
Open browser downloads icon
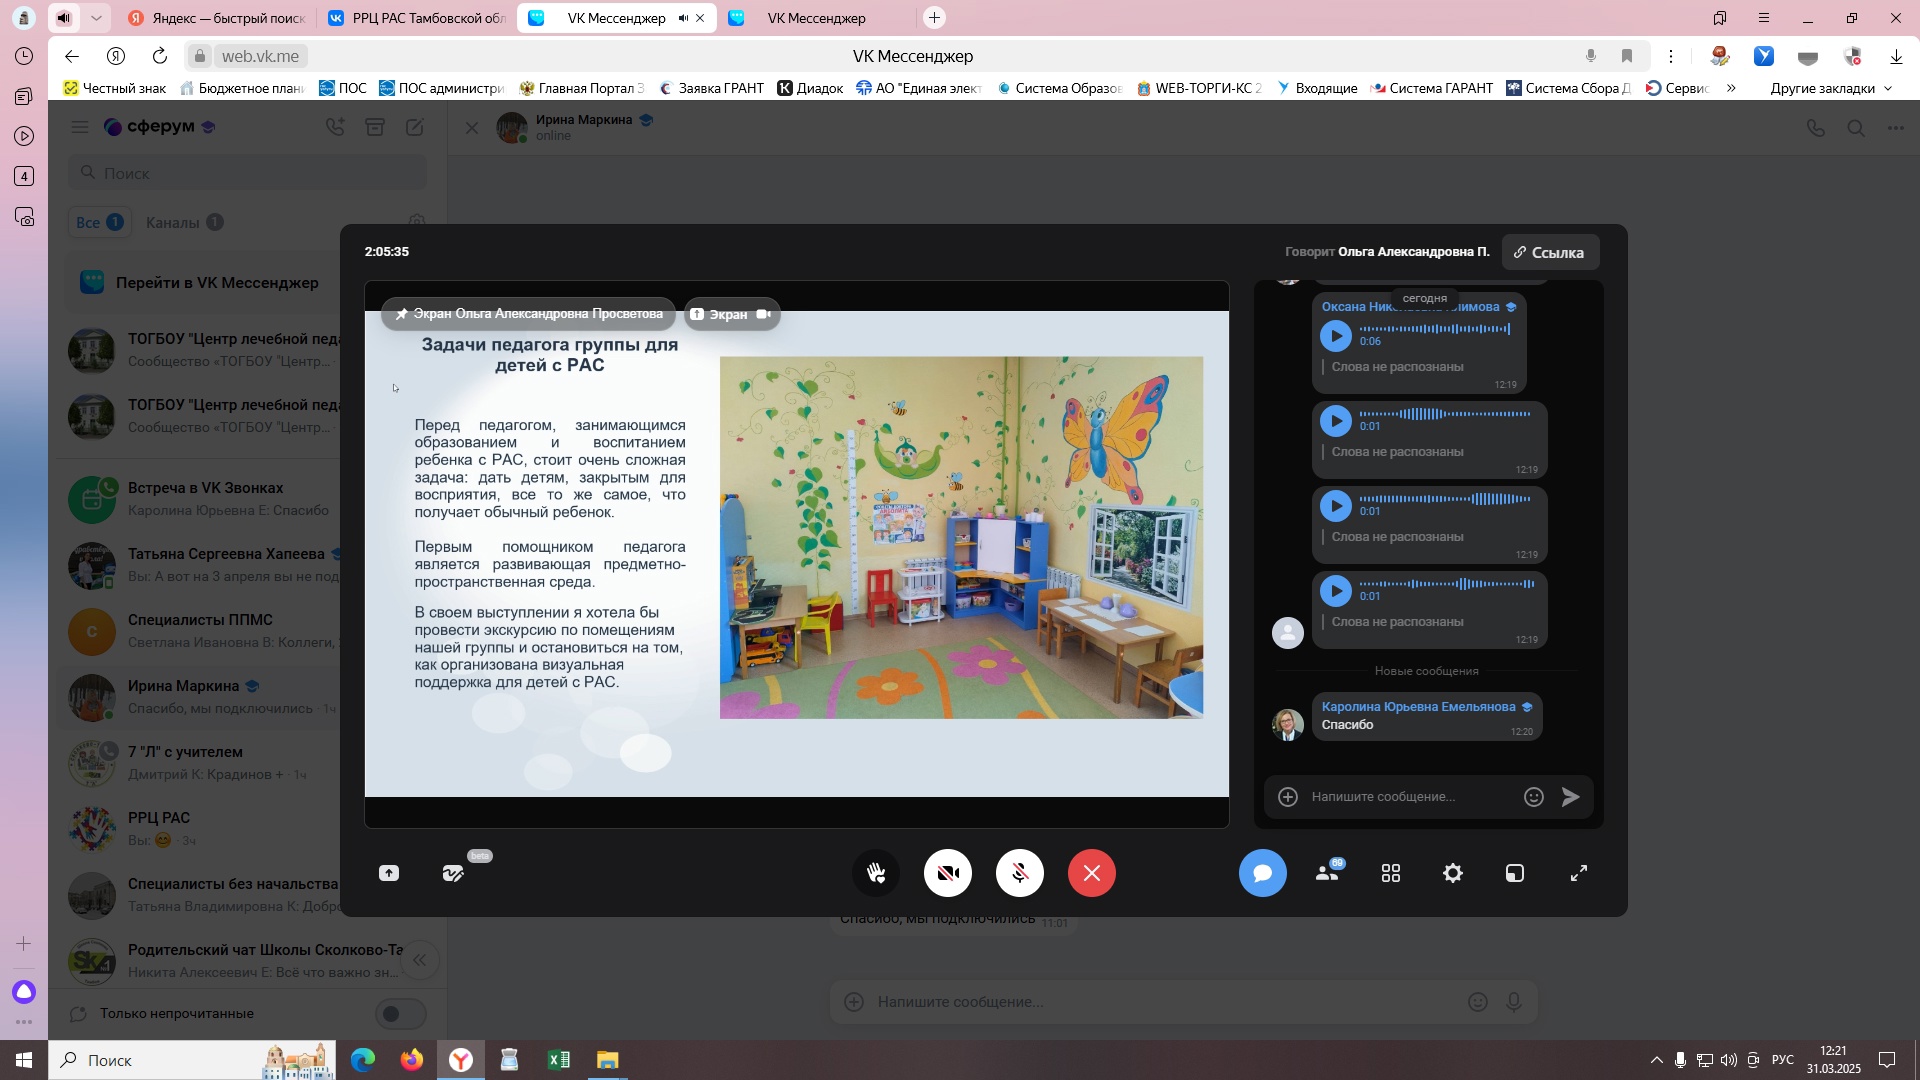(1896, 56)
